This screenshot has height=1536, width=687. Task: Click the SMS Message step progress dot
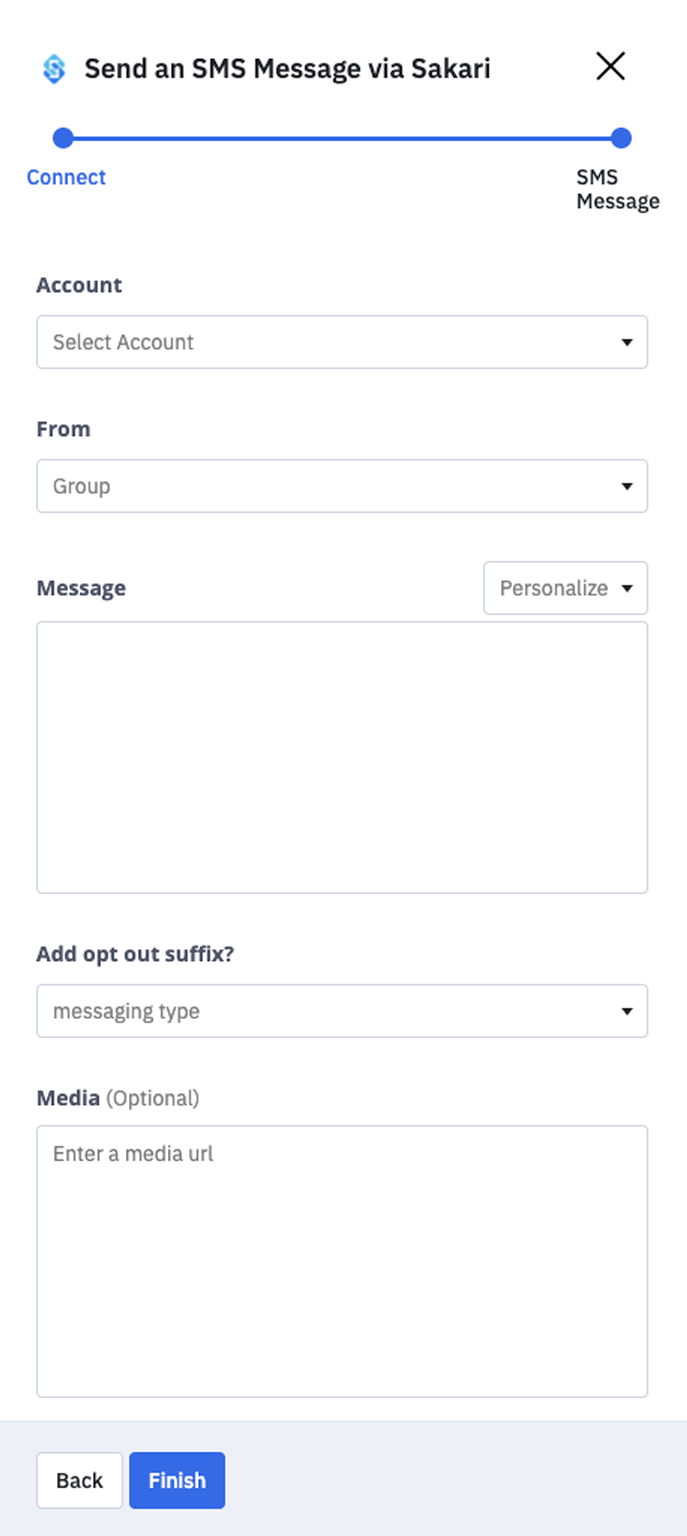(621, 138)
